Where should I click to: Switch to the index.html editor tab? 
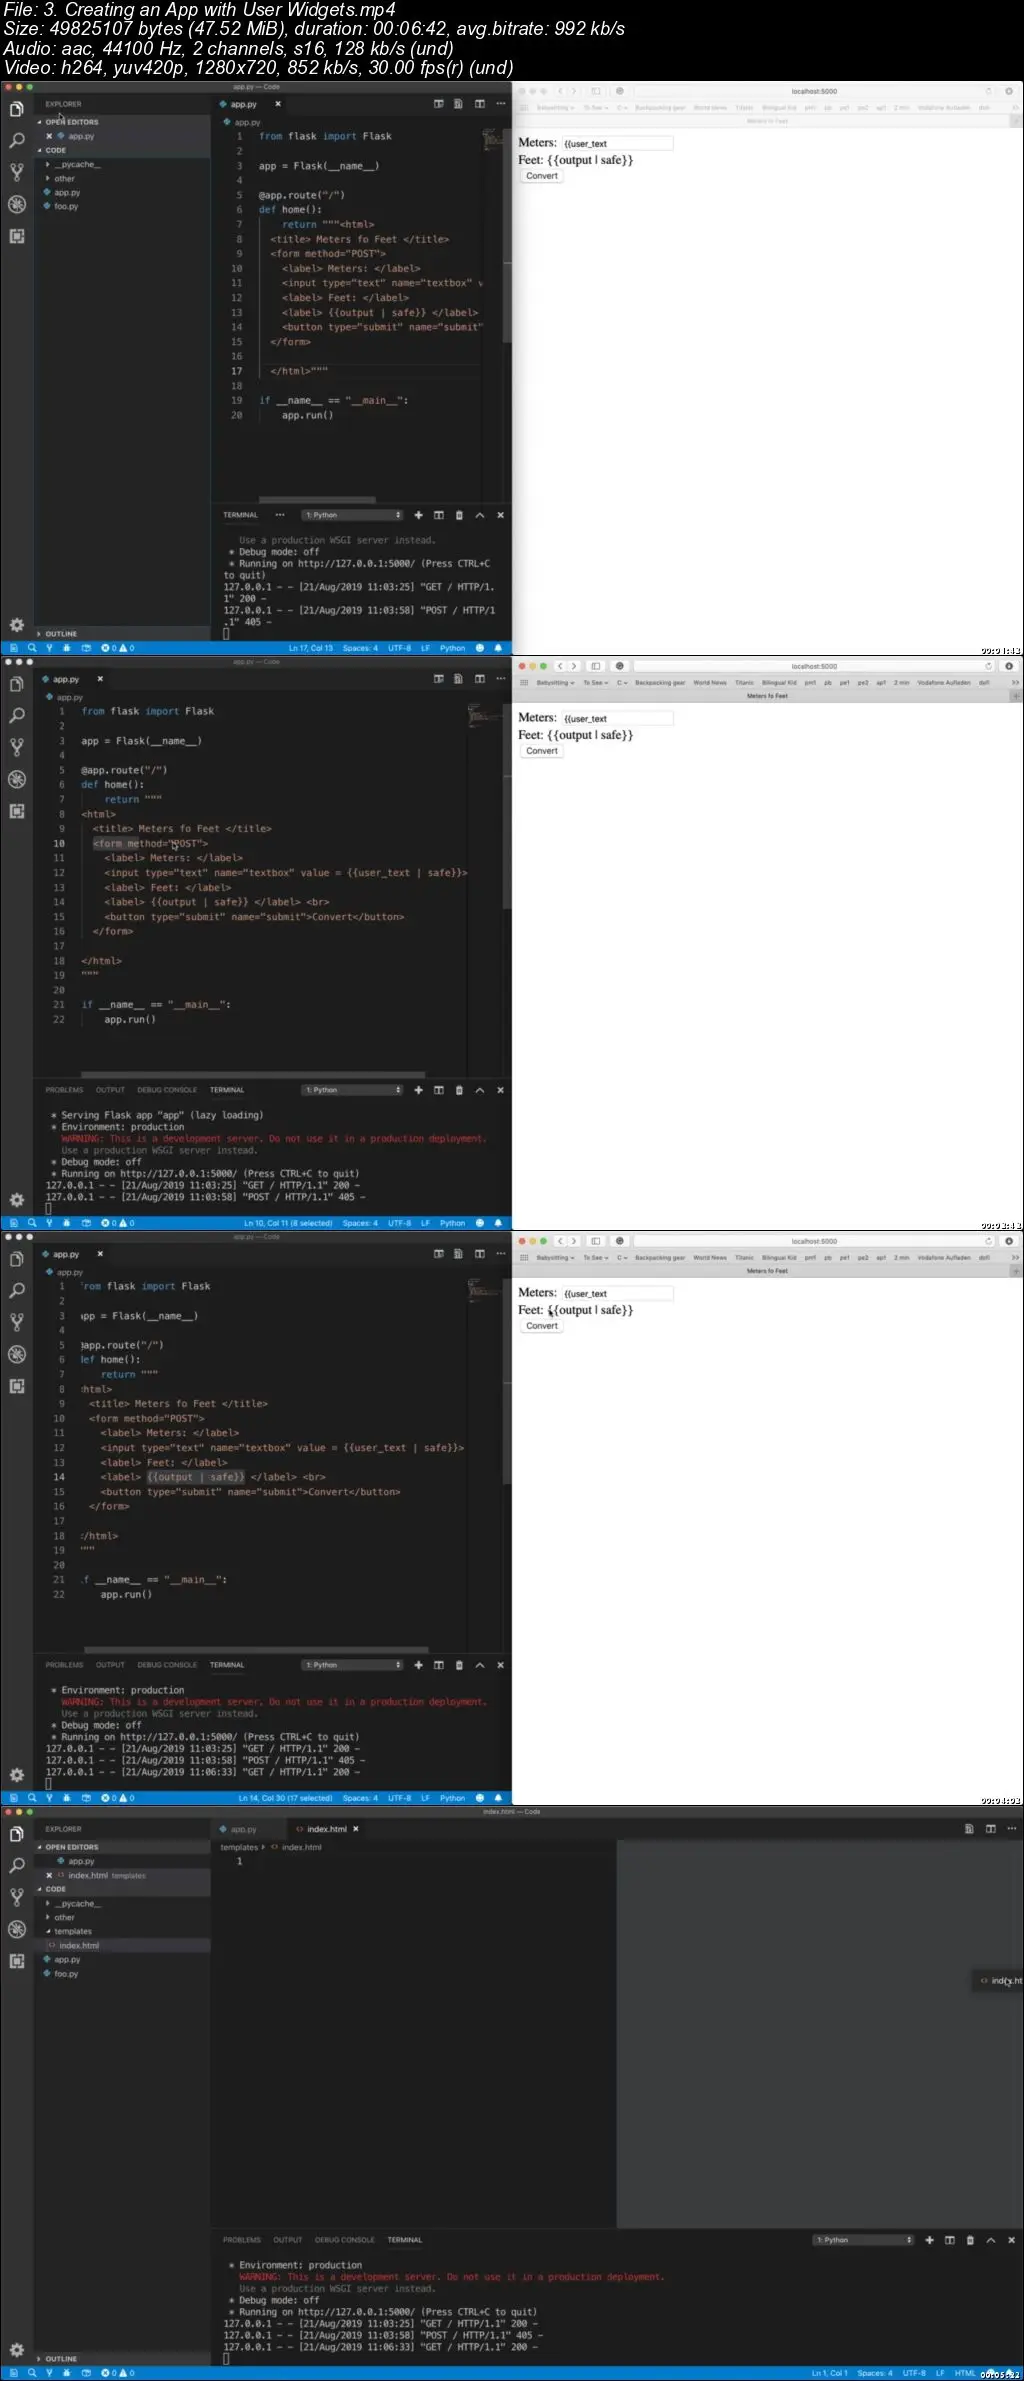326,1829
